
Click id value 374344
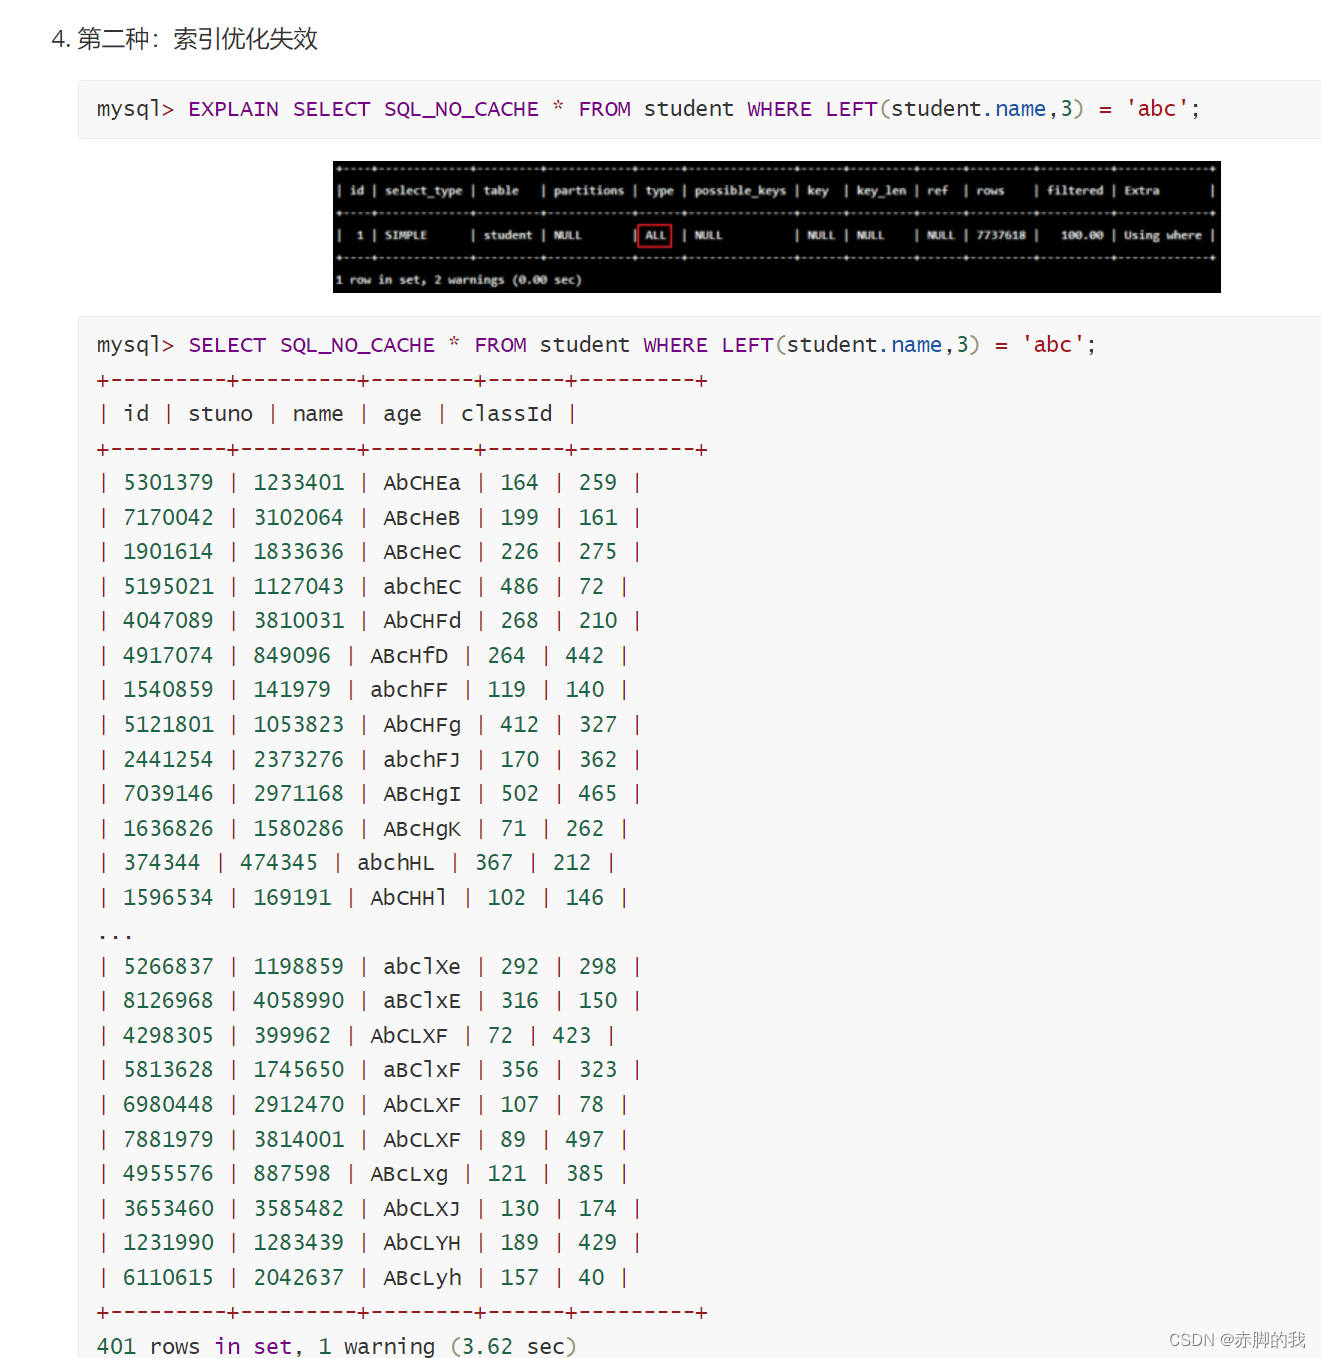coord(162,863)
